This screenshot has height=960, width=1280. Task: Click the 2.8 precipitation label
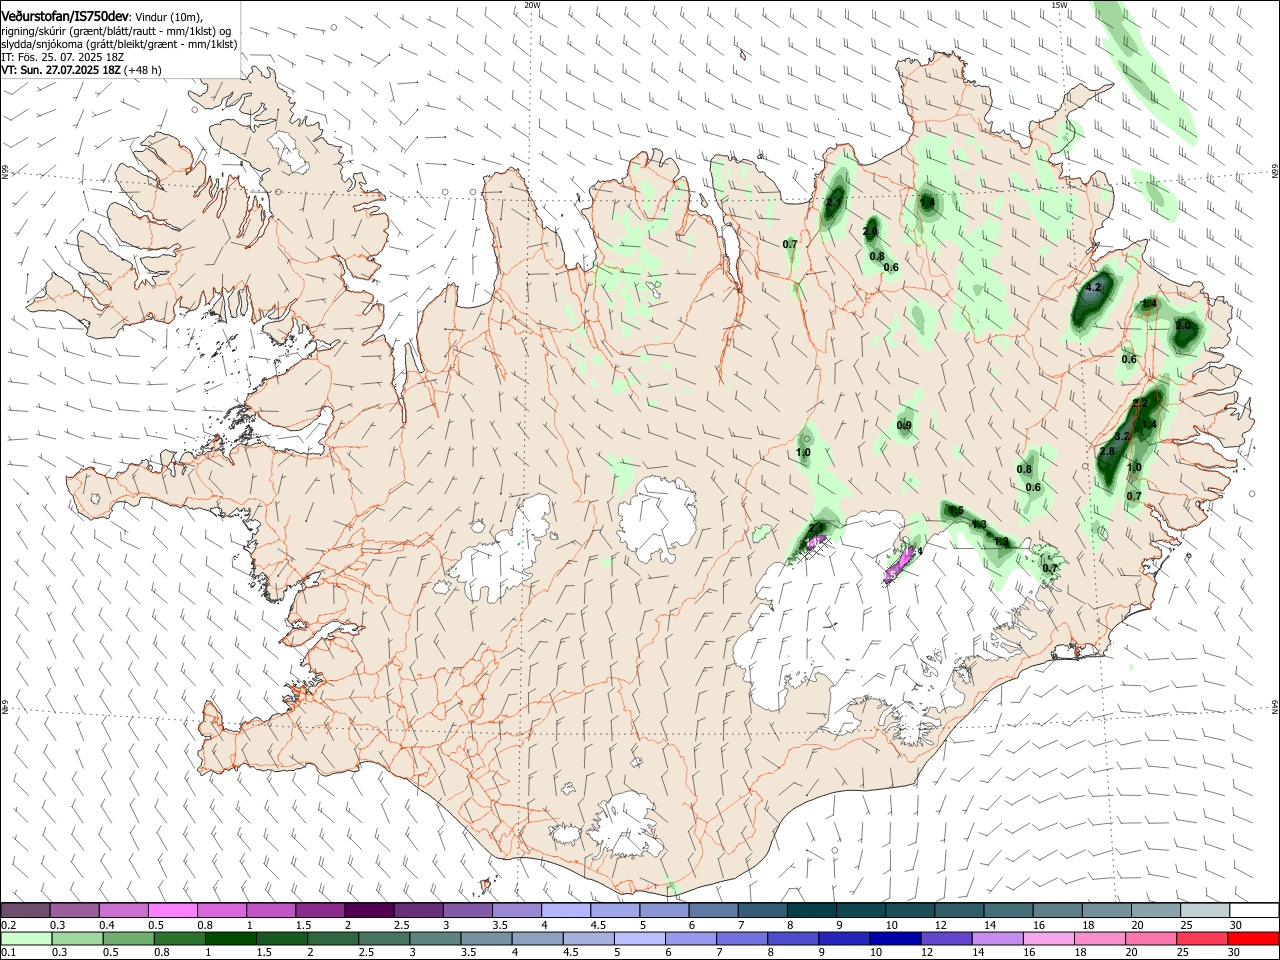tap(1107, 452)
